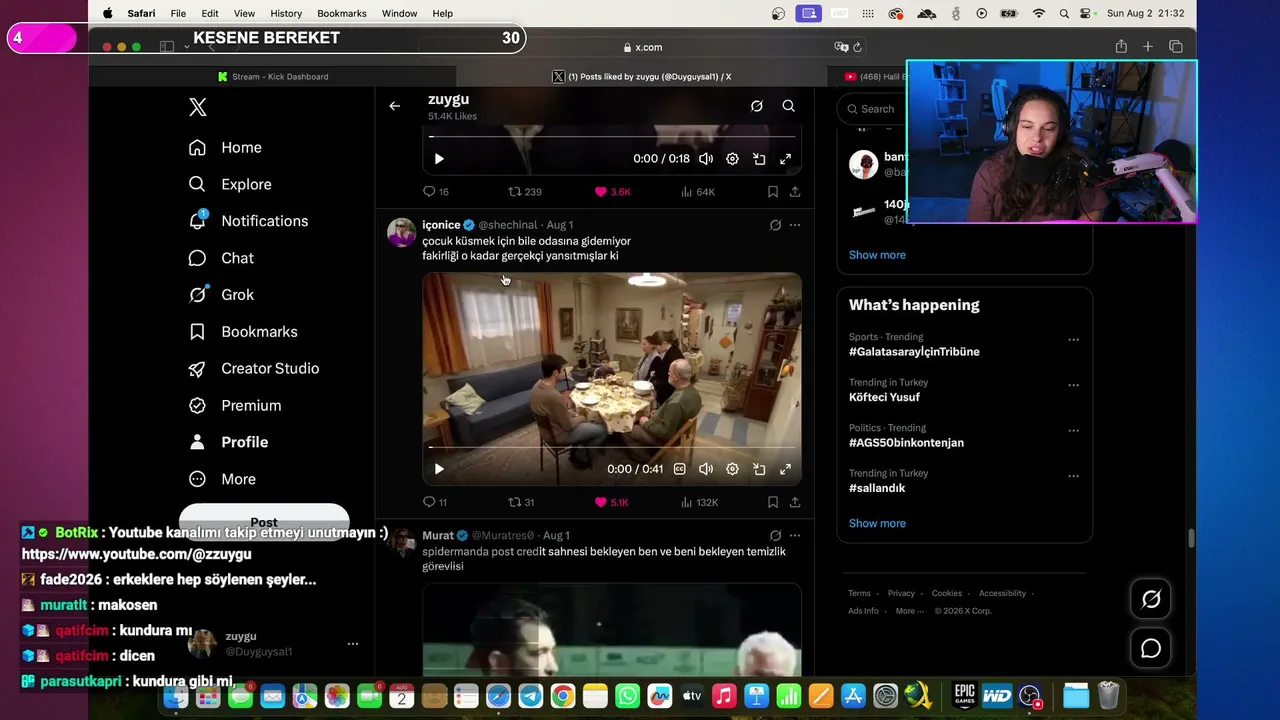Expand Show more under What's happening
Screen dimensions: 1280x720
(x=877, y=523)
